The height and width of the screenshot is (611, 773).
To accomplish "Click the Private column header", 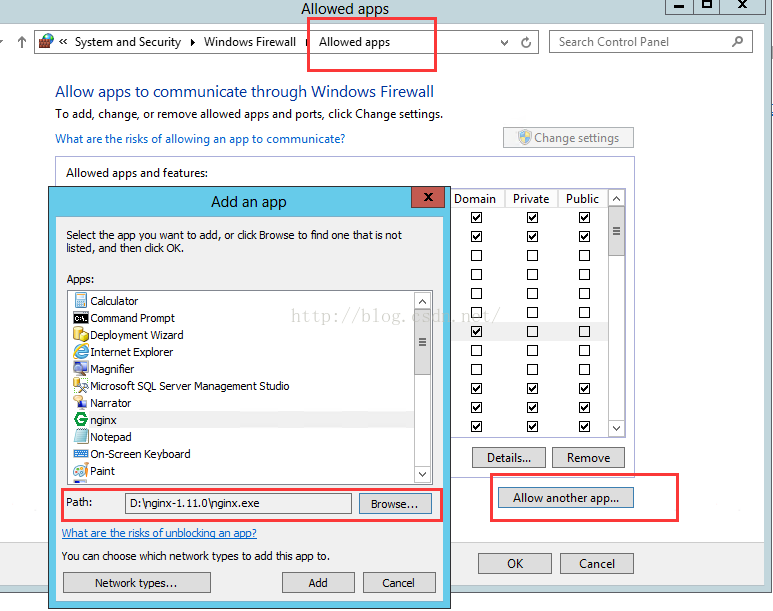I will pos(531,199).
